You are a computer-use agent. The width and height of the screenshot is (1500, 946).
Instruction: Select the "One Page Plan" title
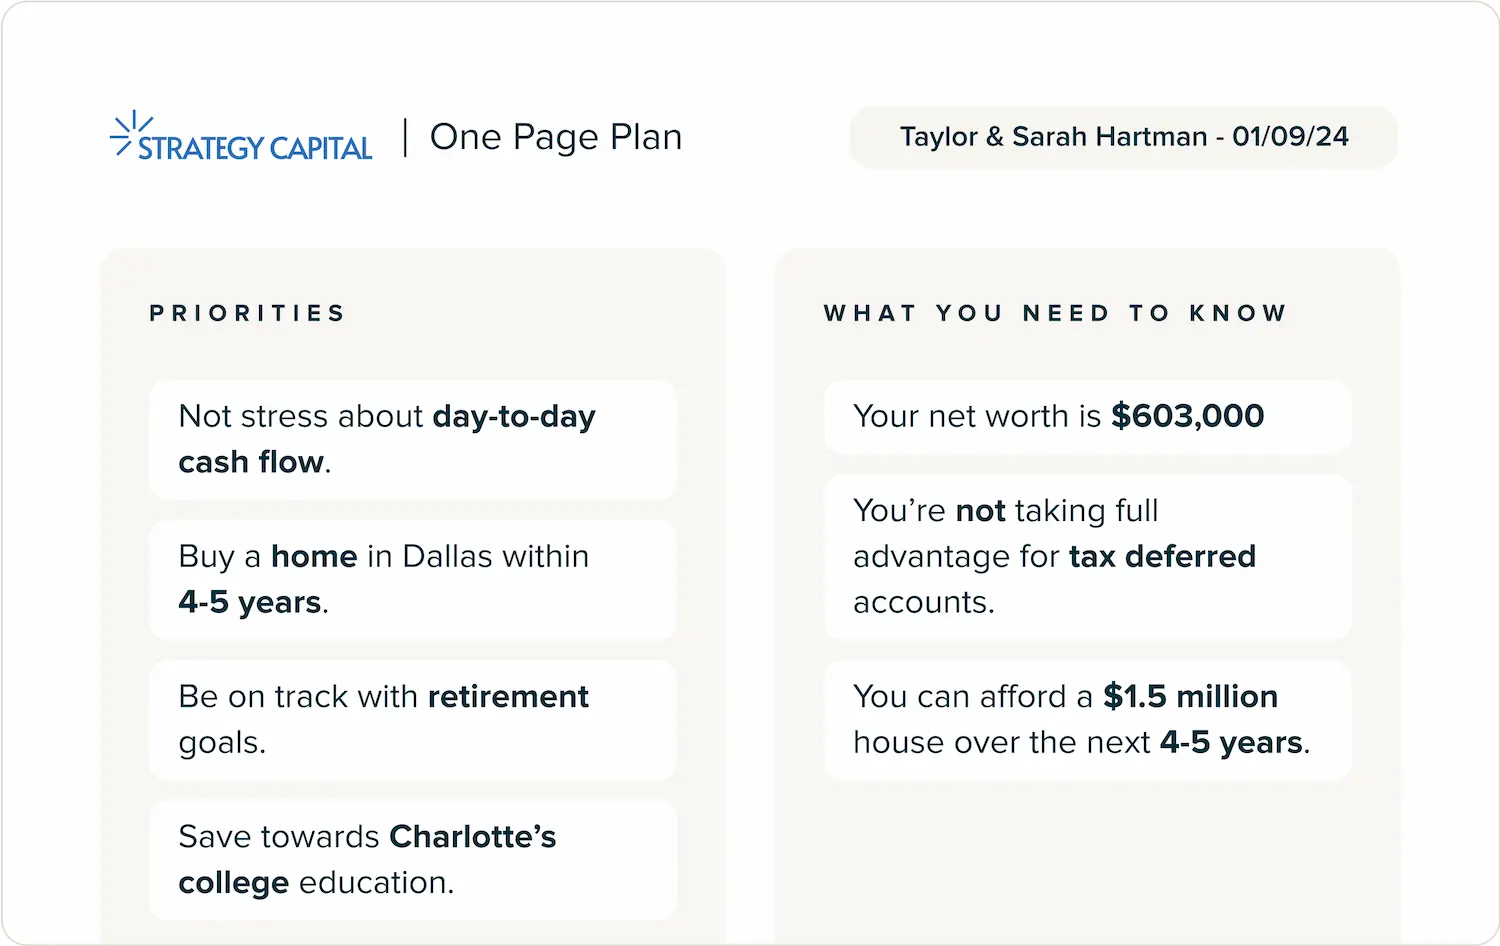pyautogui.click(x=556, y=137)
